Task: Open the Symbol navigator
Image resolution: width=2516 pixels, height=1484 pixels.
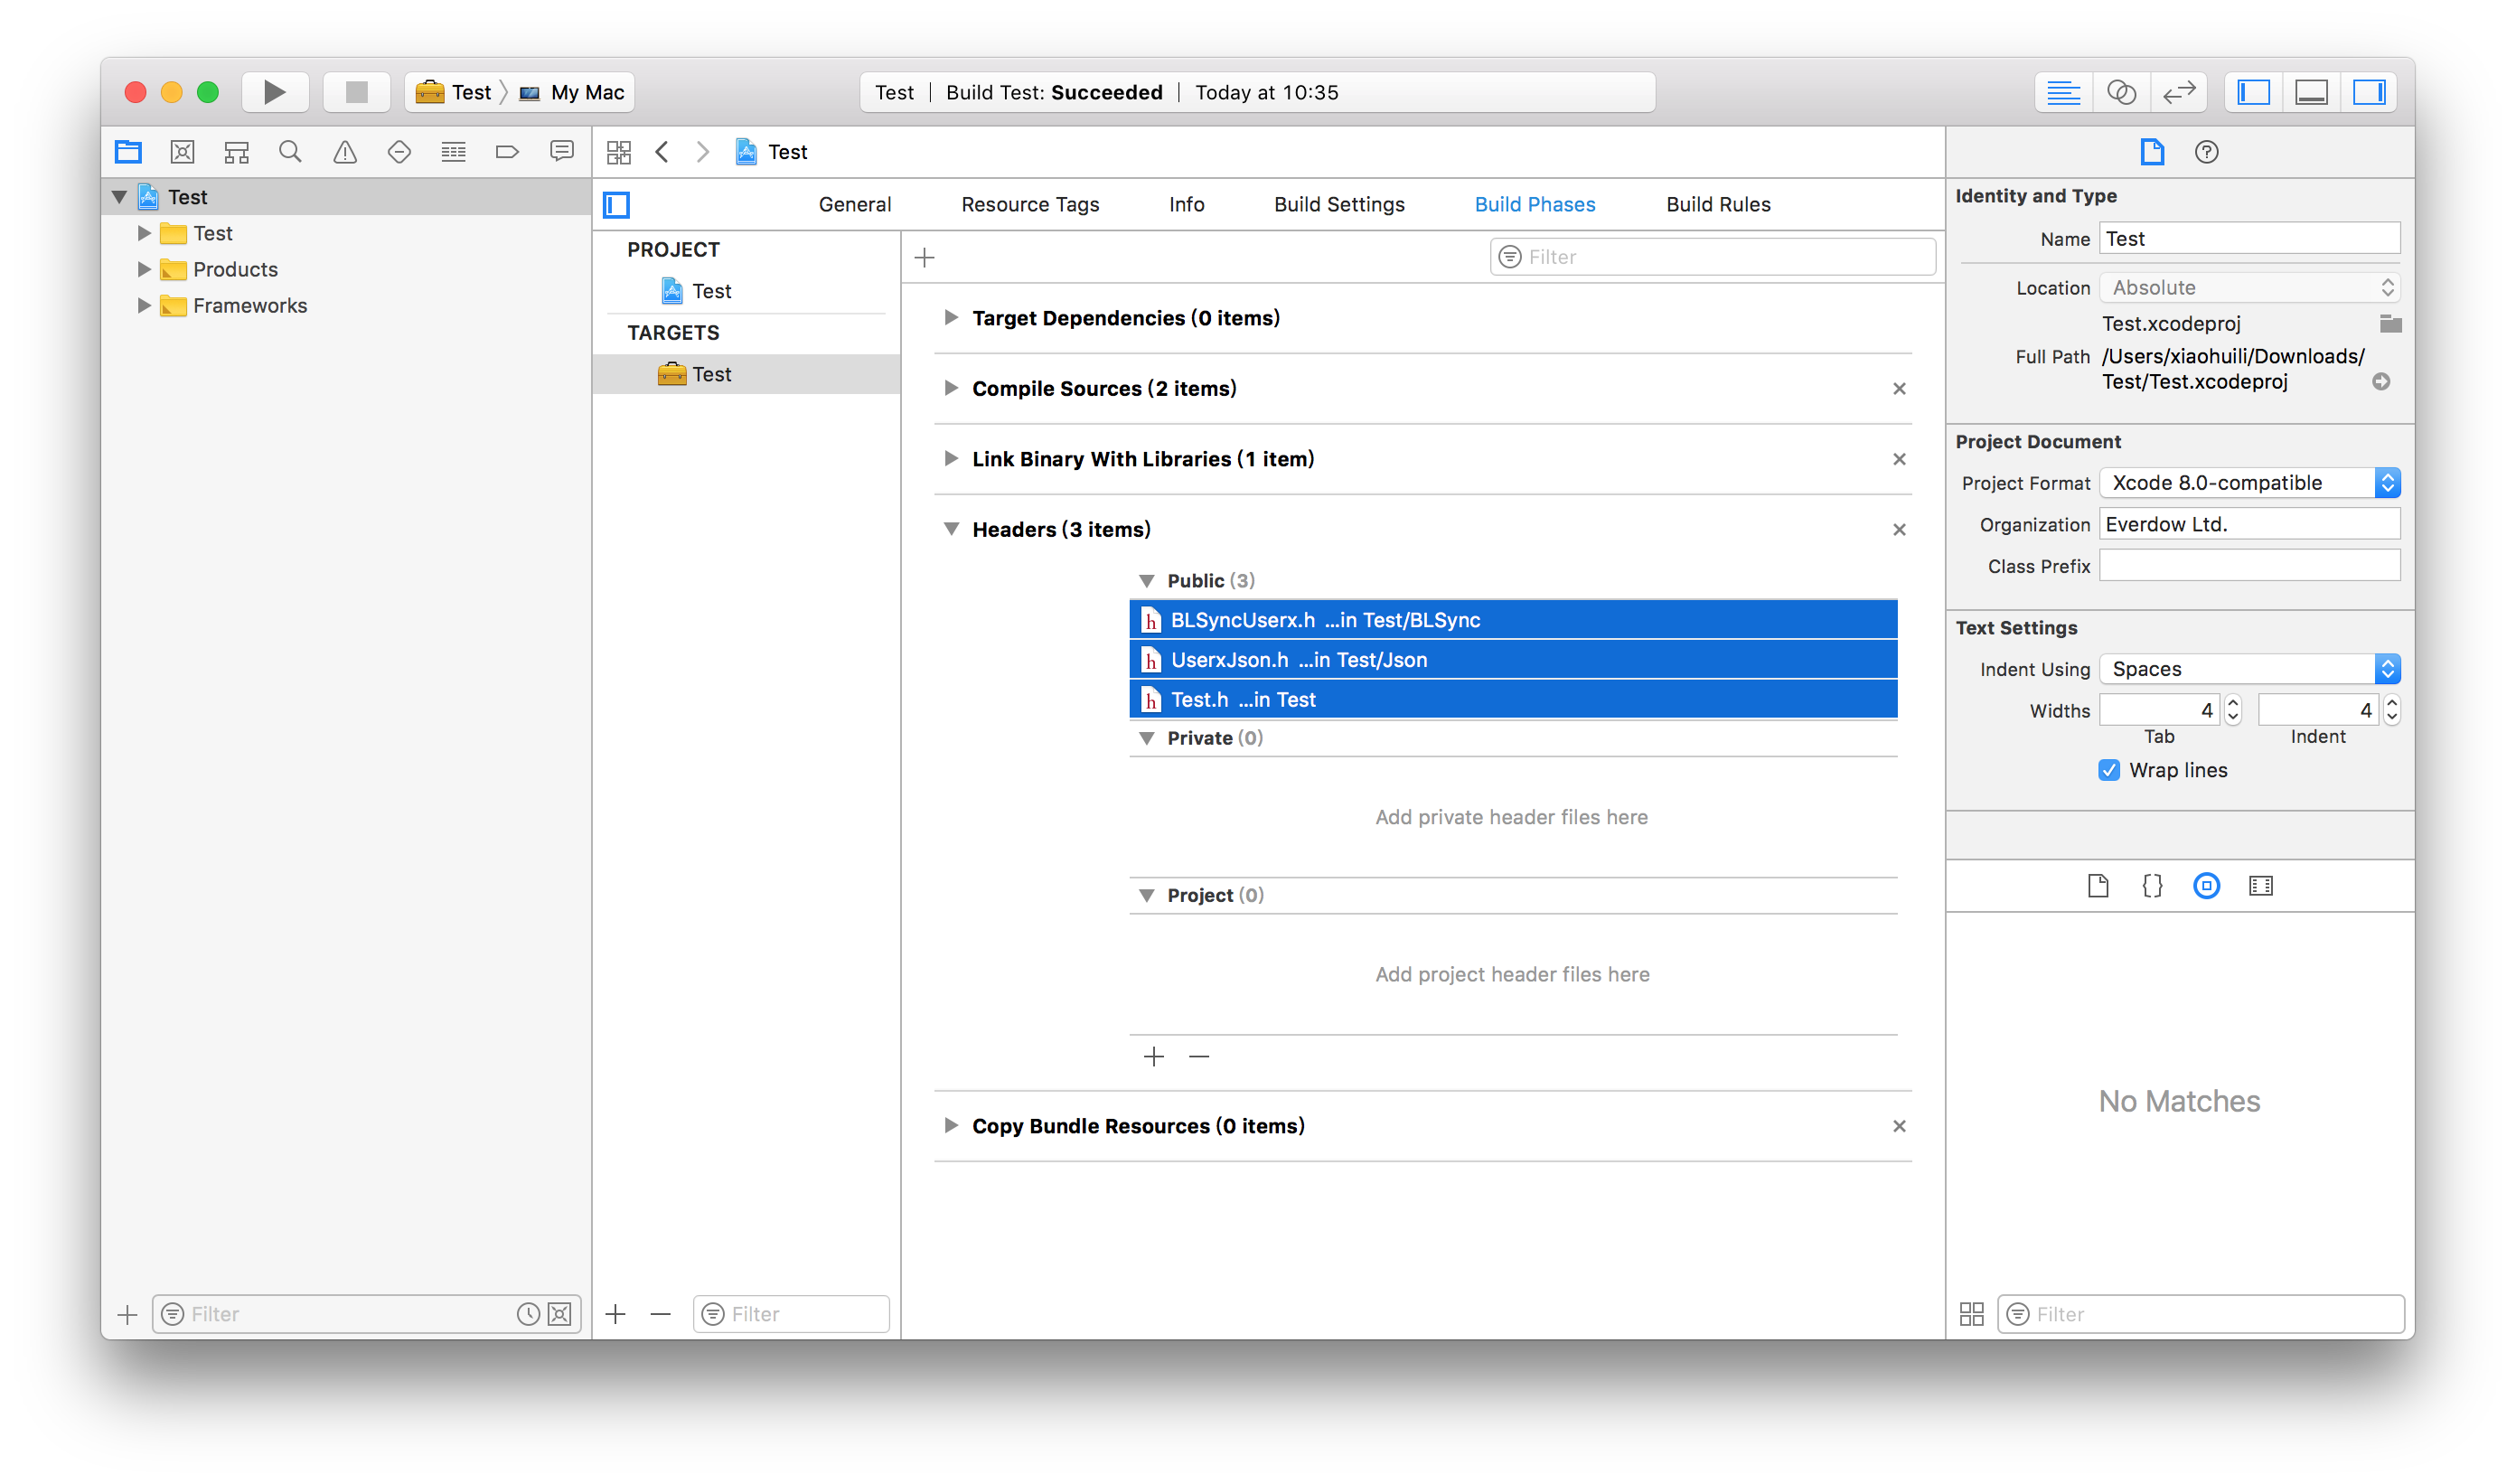Action: click(236, 152)
